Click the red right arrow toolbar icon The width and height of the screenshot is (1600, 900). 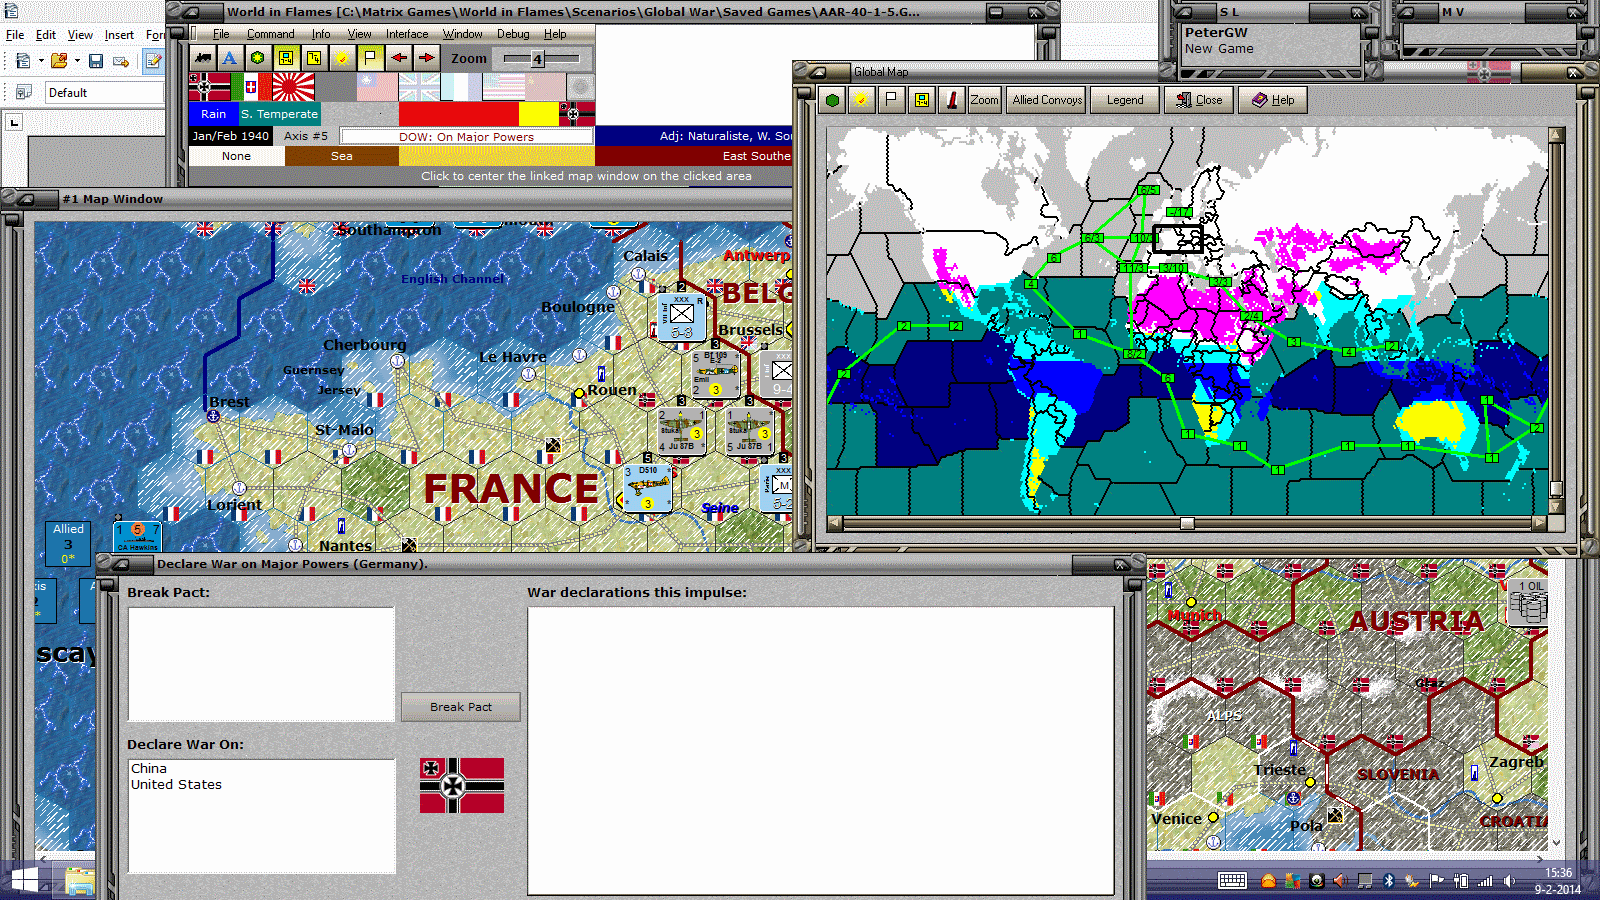[427, 58]
